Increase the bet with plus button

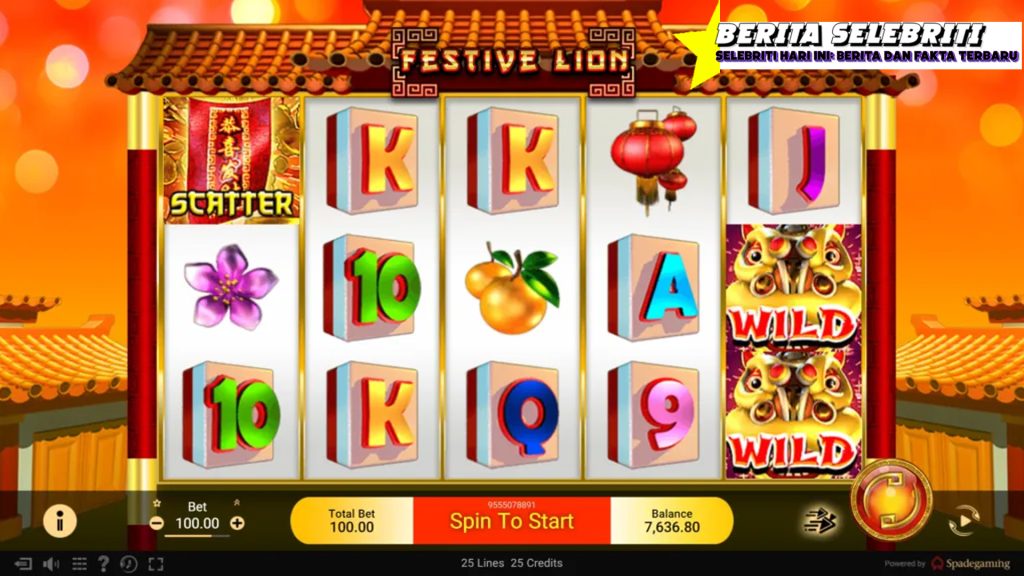pos(238,522)
